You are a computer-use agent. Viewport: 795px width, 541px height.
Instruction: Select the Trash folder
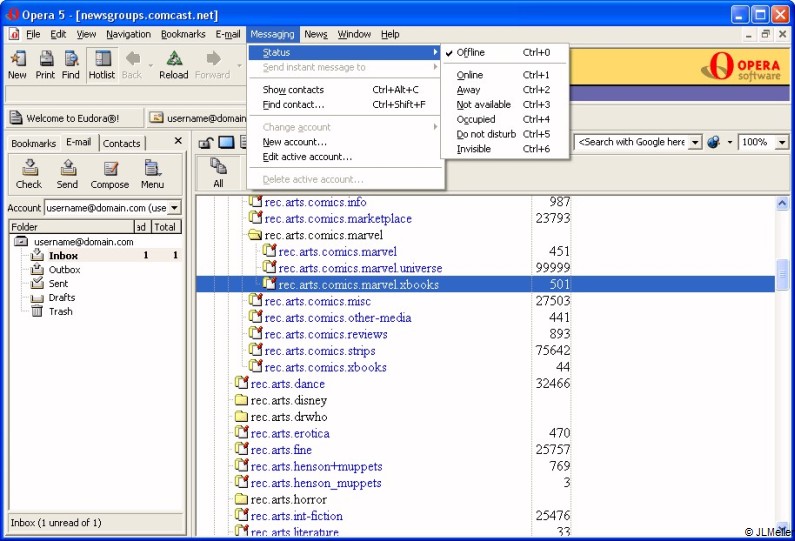[x=60, y=311]
